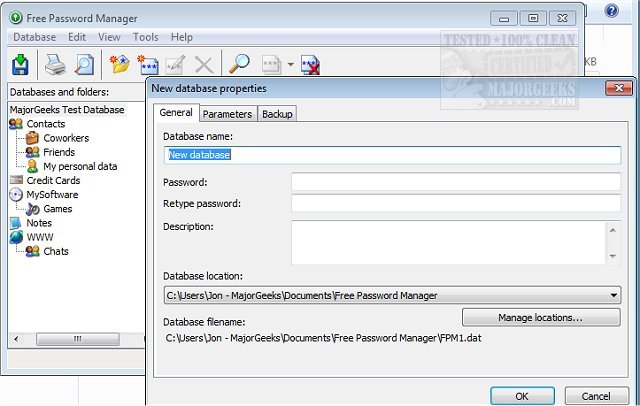
Task: Select the Notes tree label
Action: (39, 223)
